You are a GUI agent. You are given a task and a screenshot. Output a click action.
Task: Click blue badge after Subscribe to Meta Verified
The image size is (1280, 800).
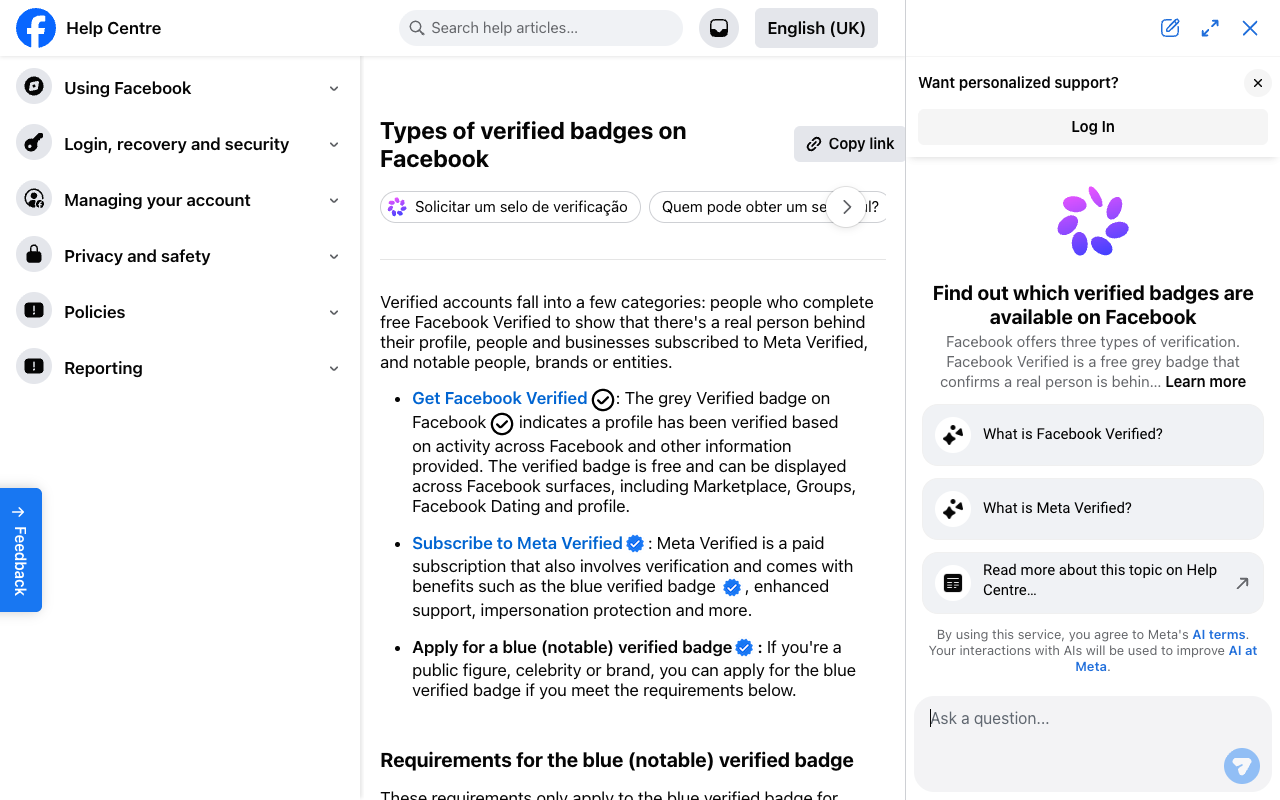tap(635, 544)
